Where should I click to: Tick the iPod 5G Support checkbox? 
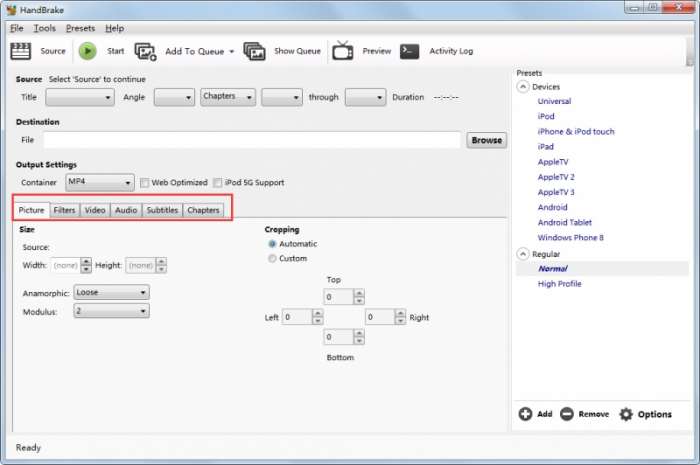coord(217,183)
